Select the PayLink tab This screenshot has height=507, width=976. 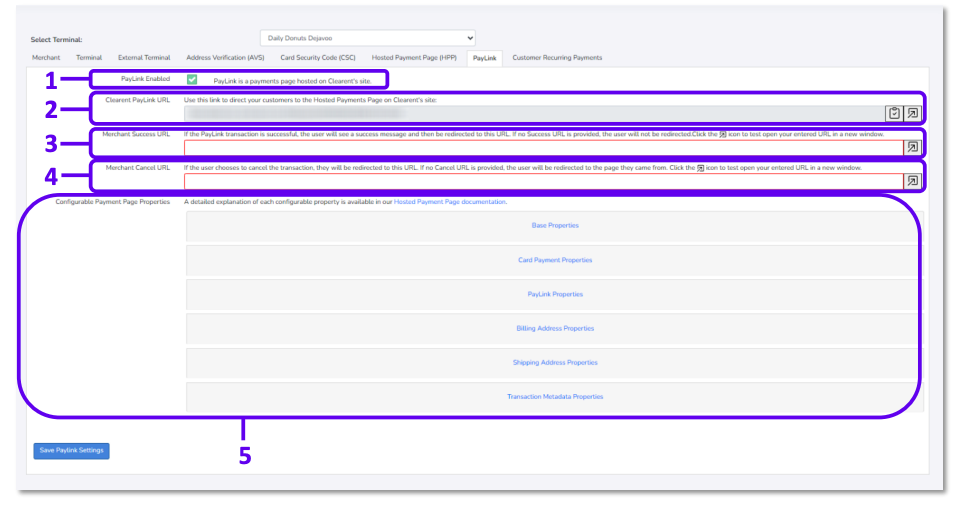tap(484, 58)
